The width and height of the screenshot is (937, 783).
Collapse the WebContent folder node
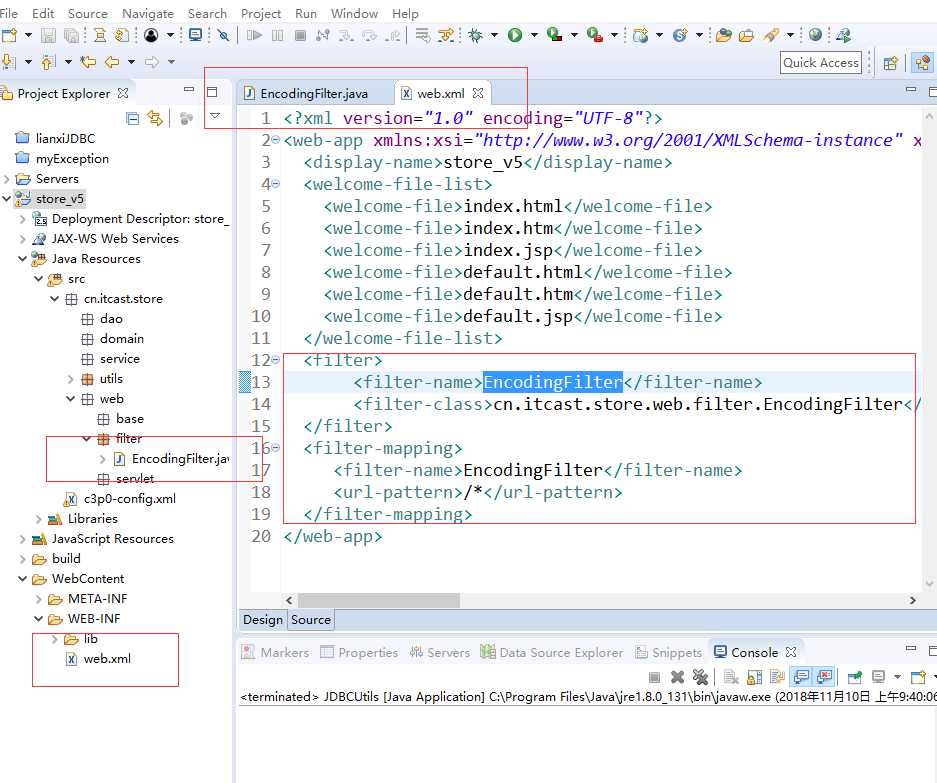[23, 579]
